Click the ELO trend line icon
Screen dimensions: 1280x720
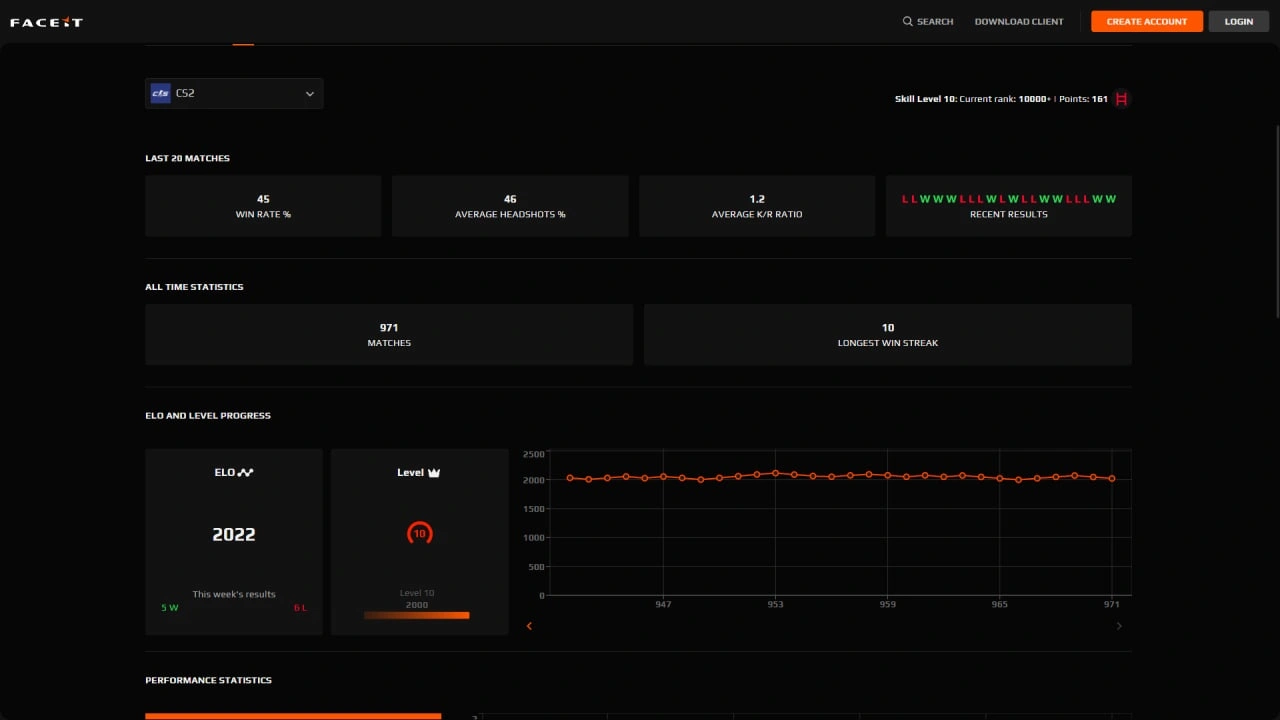(246, 473)
